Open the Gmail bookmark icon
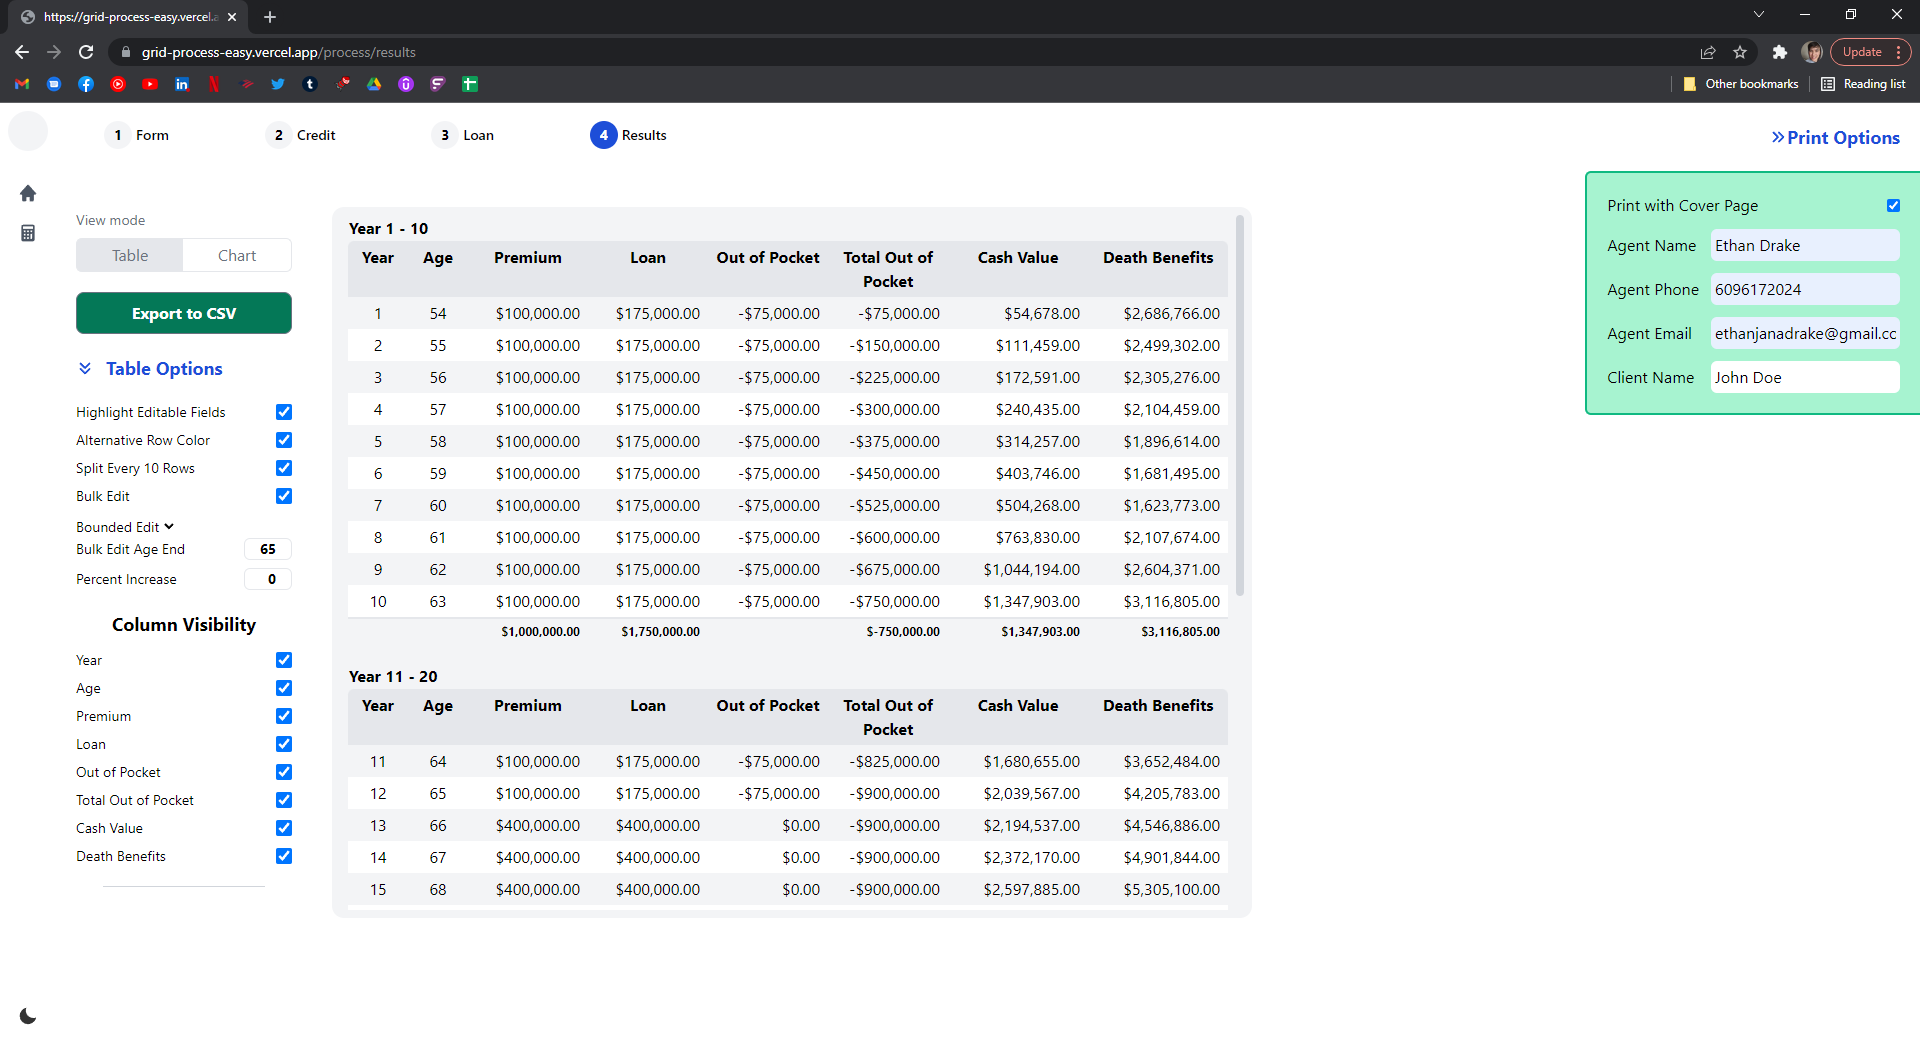1920x1040 pixels. pyautogui.click(x=22, y=84)
